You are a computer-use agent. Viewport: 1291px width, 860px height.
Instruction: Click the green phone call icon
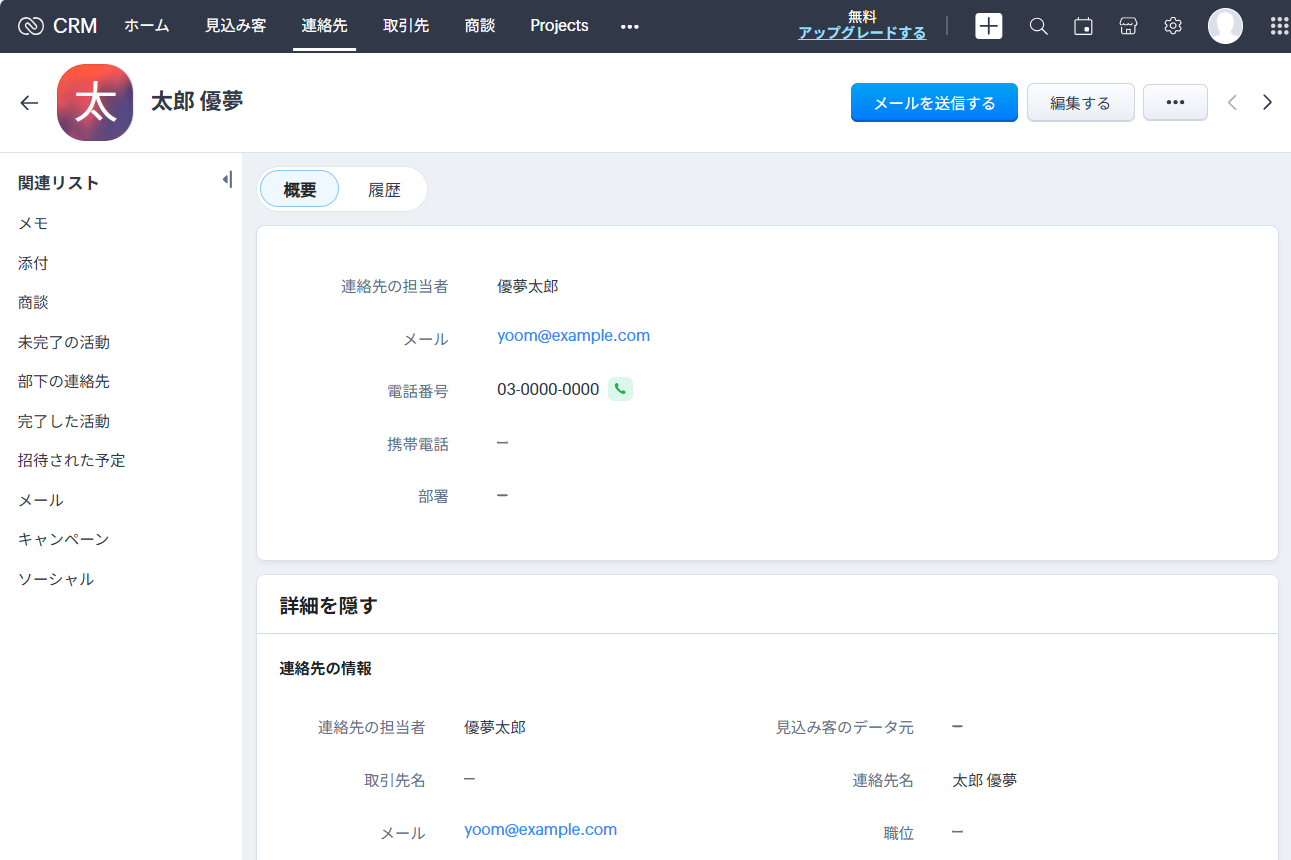(620, 389)
